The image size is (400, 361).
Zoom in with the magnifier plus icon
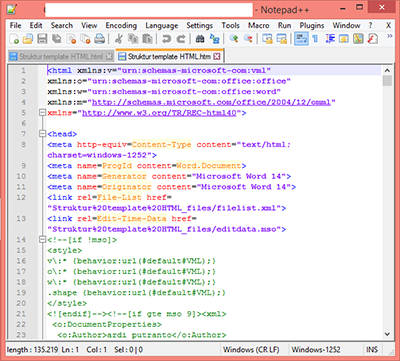click(234, 39)
